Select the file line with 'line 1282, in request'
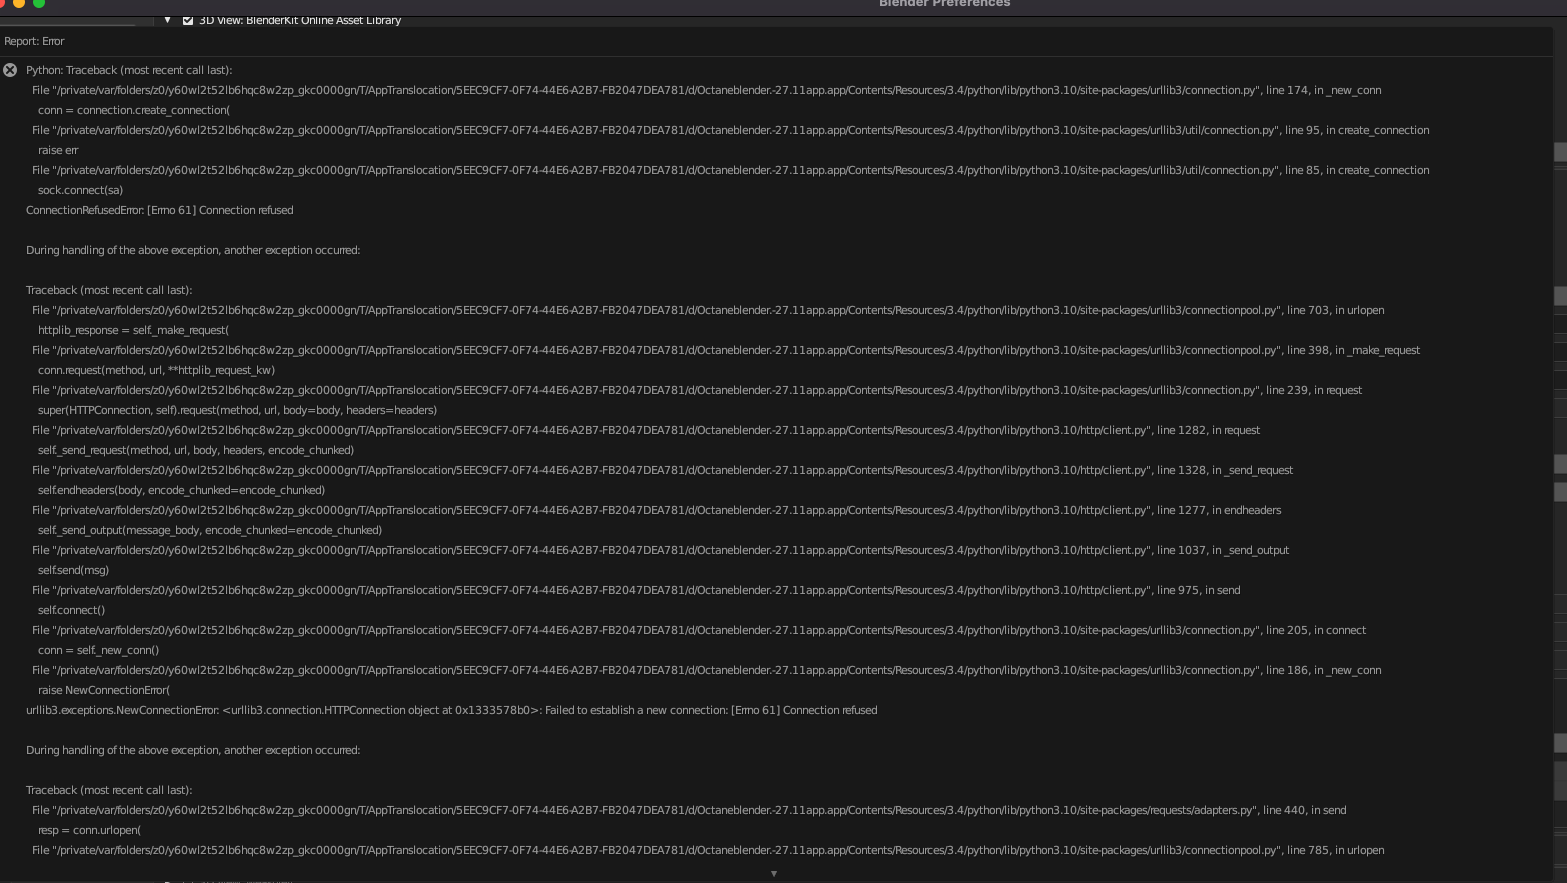1567x883 pixels. click(646, 430)
